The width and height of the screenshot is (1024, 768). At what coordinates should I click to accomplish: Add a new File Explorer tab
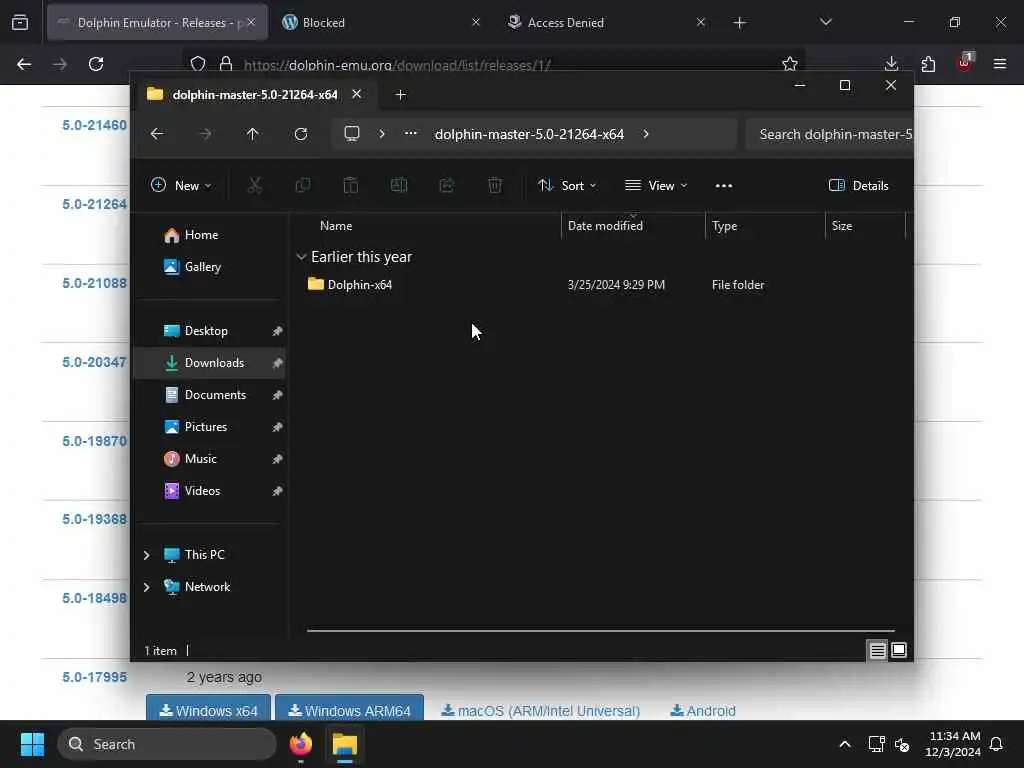tap(400, 95)
